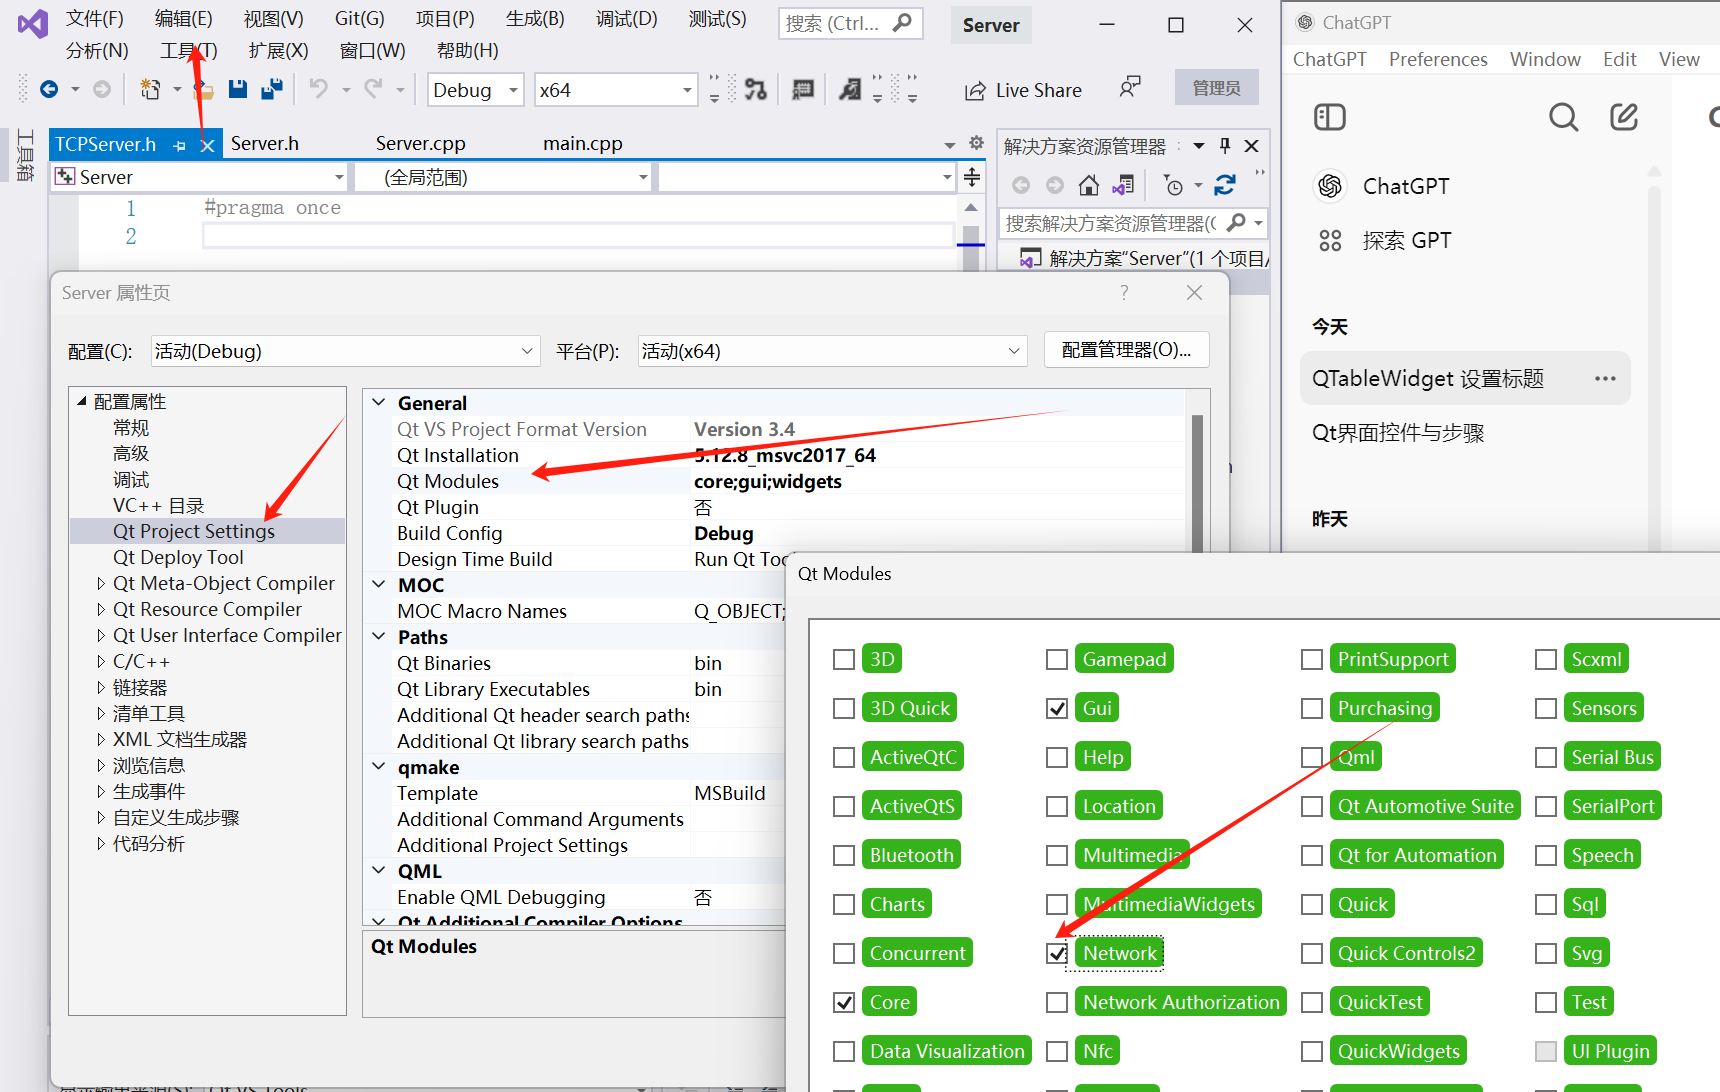Expand the Qt Meta-Object Compiler node
1720x1092 pixels.
100,583
